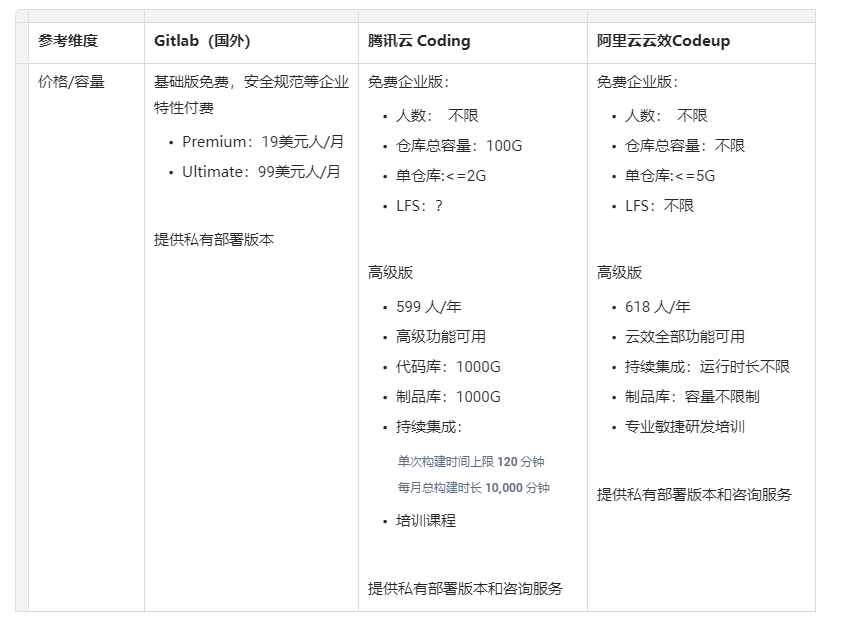Click '618 人/年' price bullet
Image resolution: width=842 pixels, height=633 pixels.
coord(657,307)
